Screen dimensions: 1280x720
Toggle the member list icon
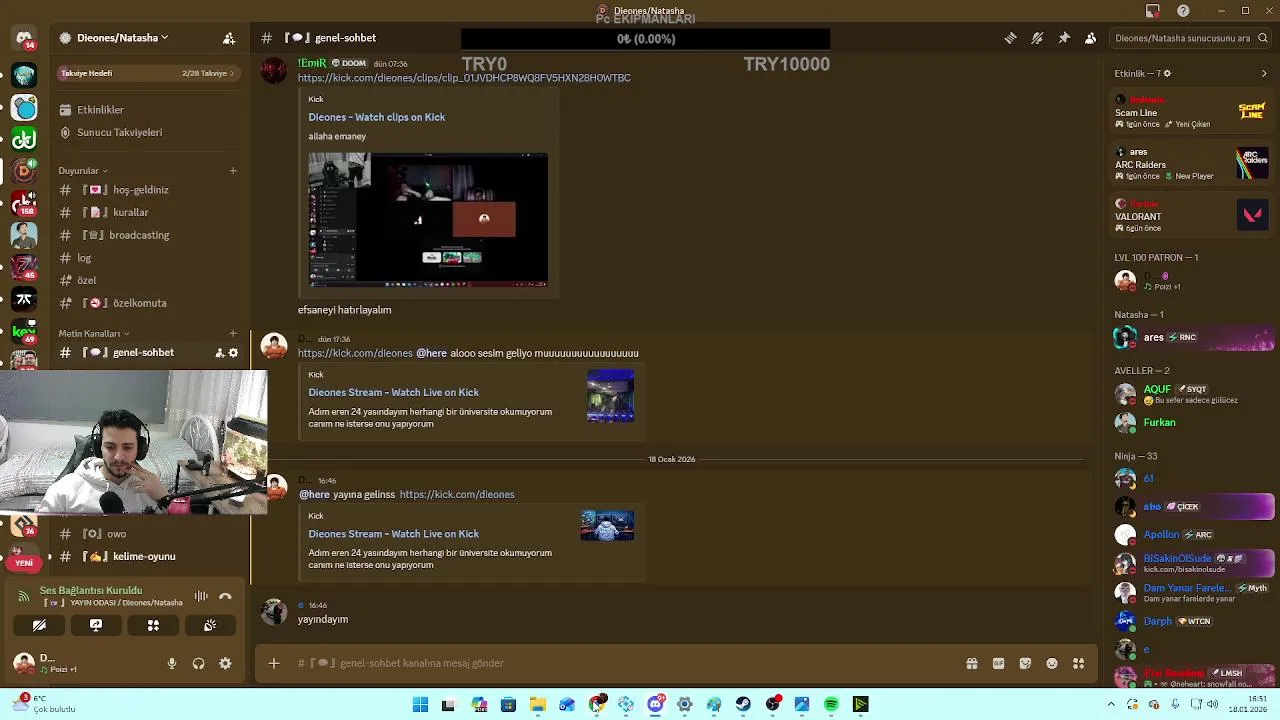point(1090,38)
